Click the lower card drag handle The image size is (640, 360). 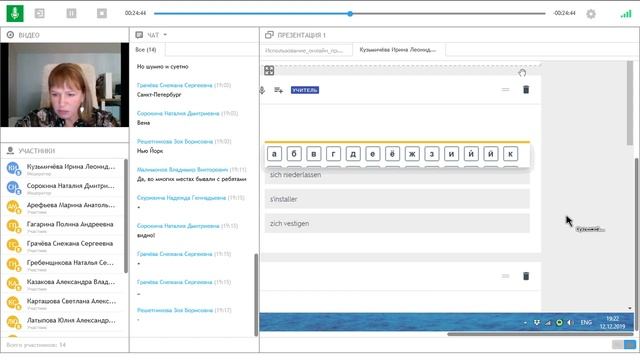pos(505,276)
